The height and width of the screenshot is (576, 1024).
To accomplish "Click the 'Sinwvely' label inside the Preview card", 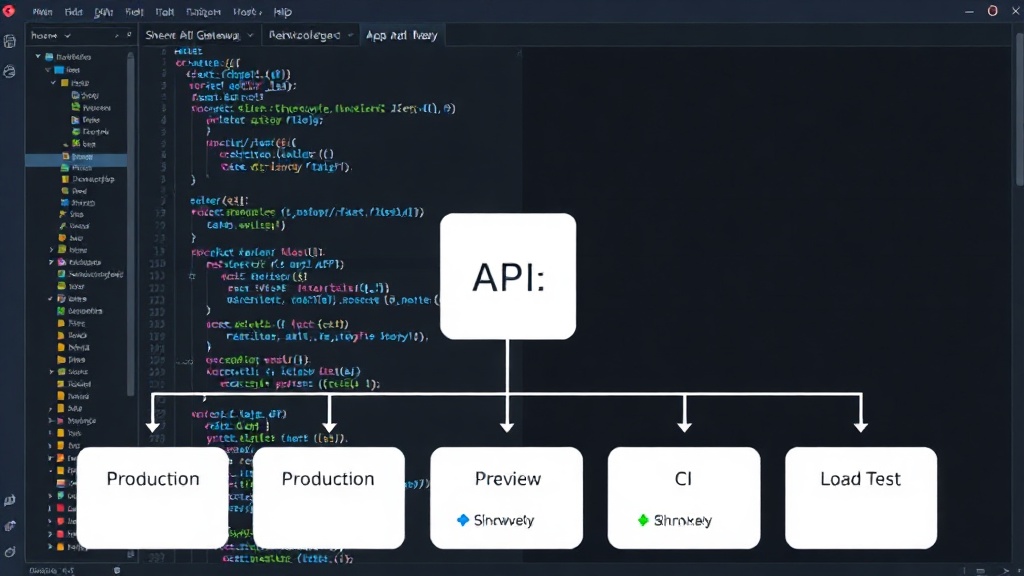I will coord(504,520).
